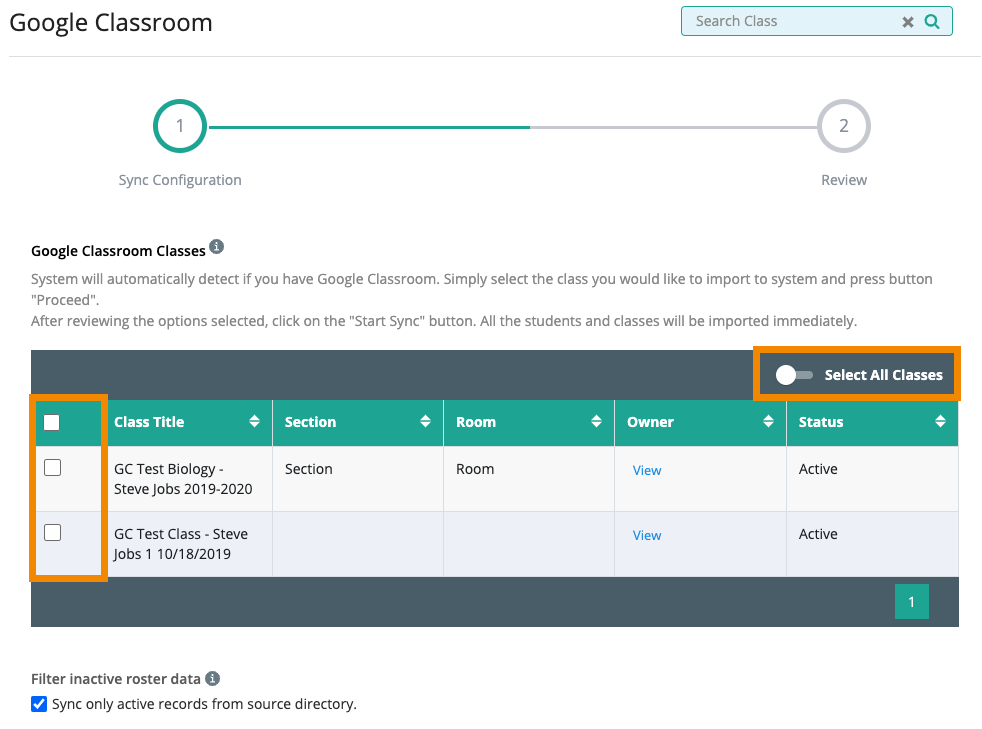This screenshot has height=729, width=982.
Task: Toggle the Select All Classes switch
Action: pos(795,375)
